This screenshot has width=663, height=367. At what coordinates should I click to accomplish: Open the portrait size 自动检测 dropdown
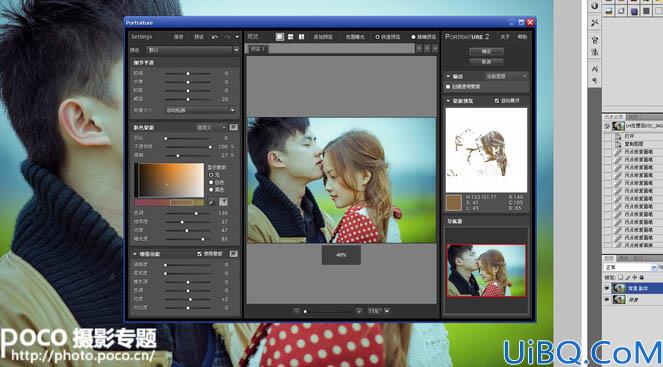[200, 110]
